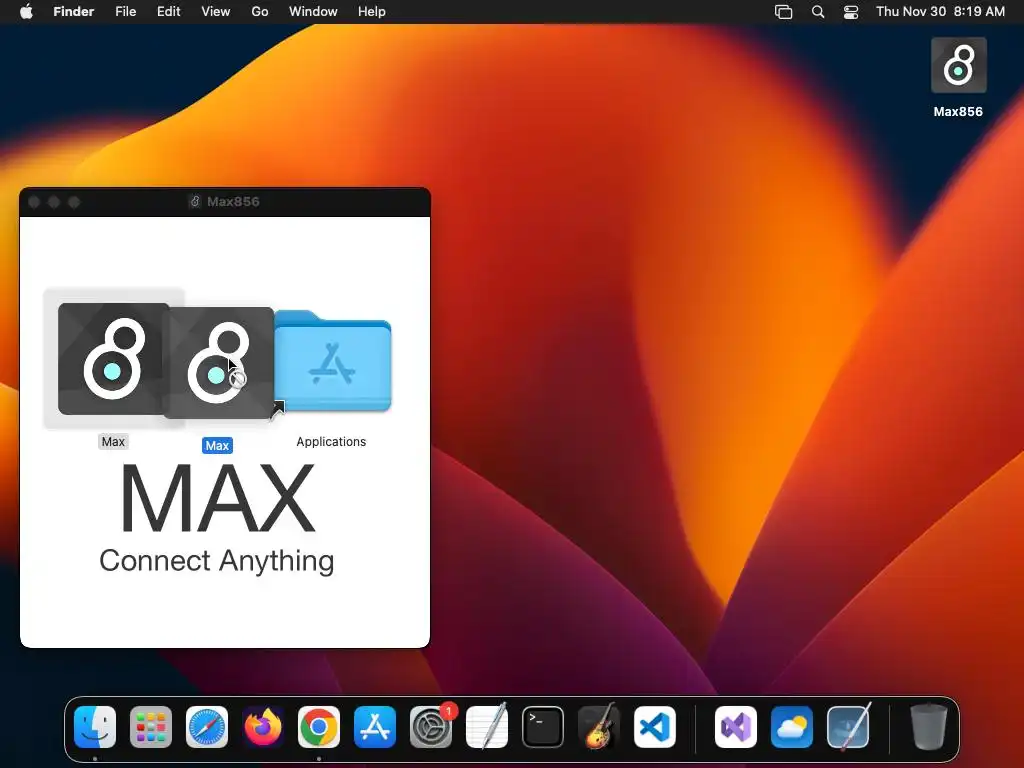Click the highlighted blue Max label
Viewport: 1024px width, 768px height.
click(217, 445)
